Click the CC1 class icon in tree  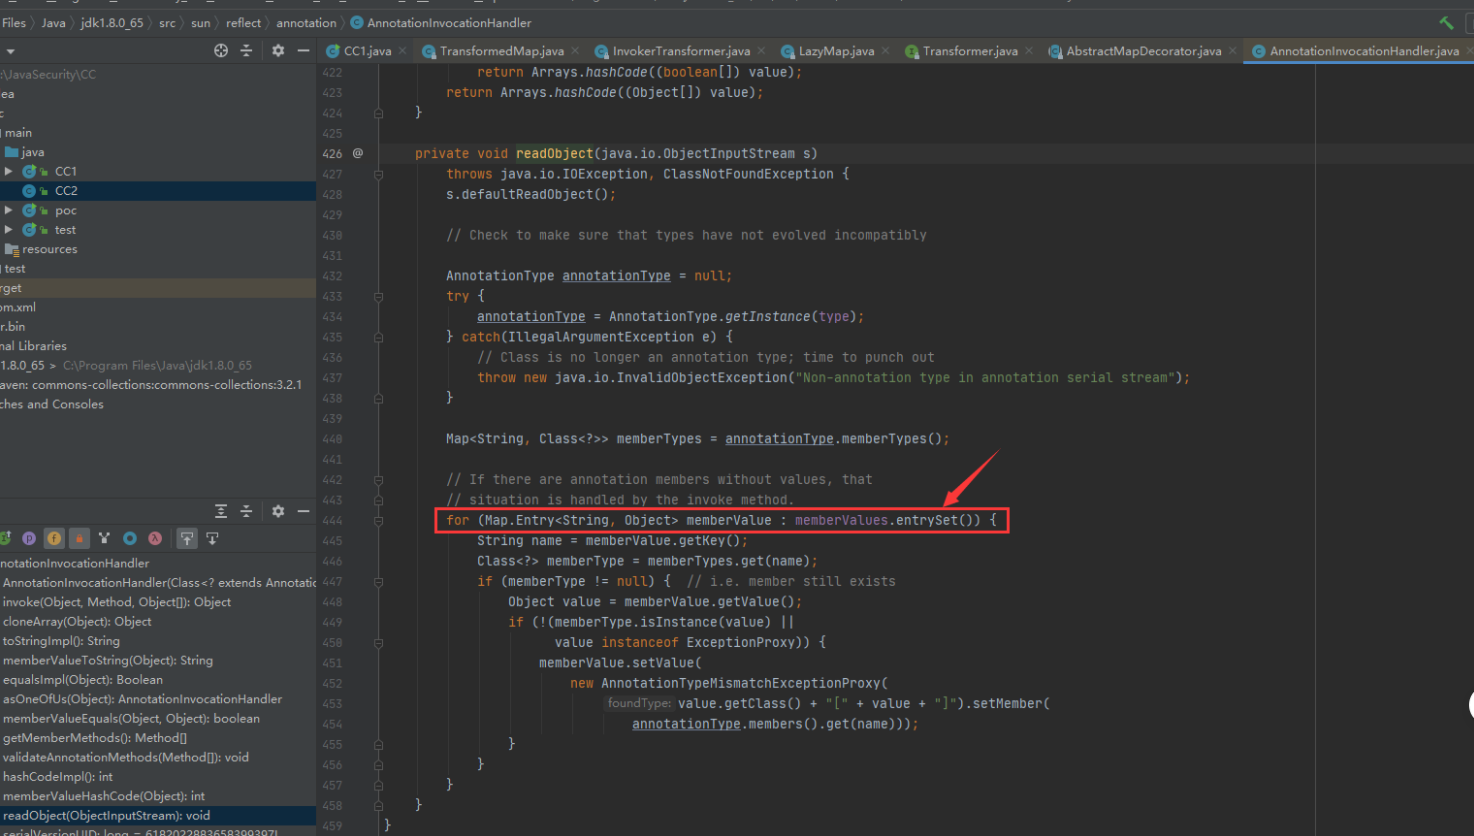29,171
